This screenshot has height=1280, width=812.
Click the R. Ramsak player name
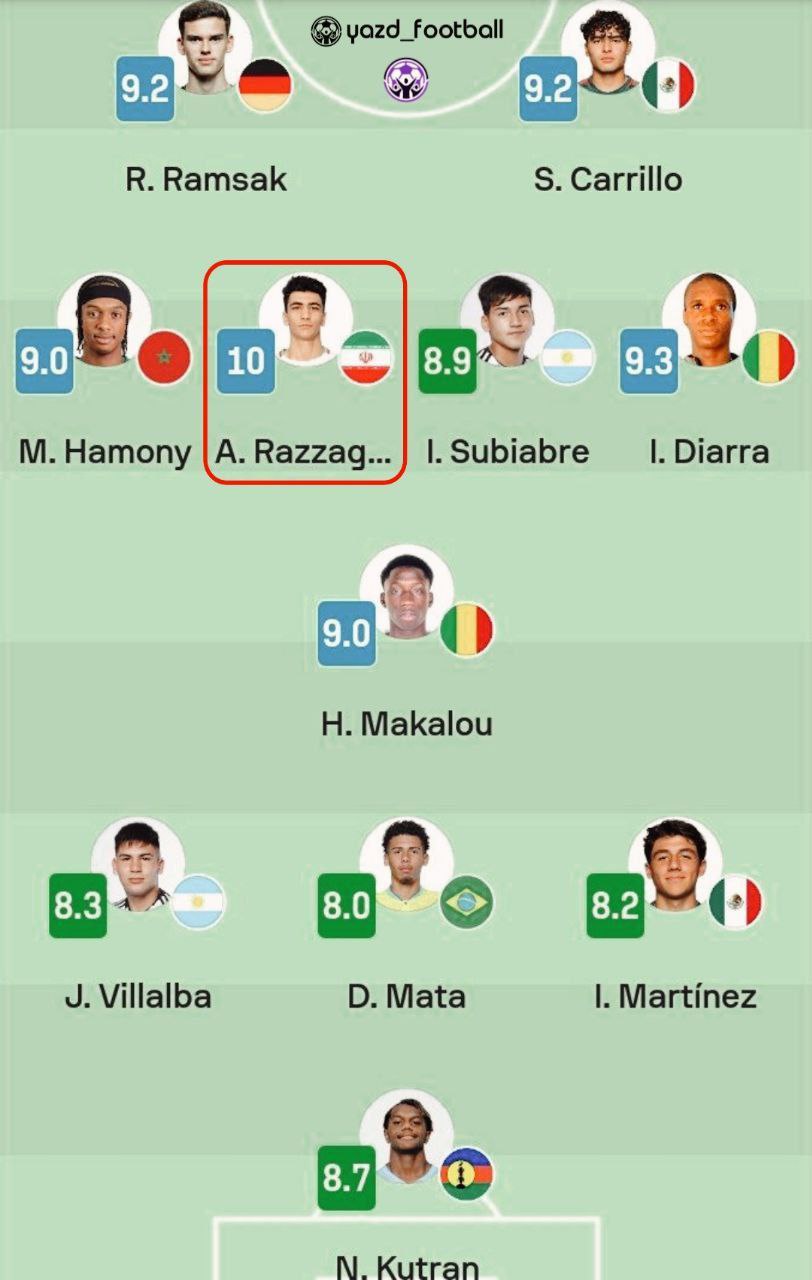pos(206,179)
